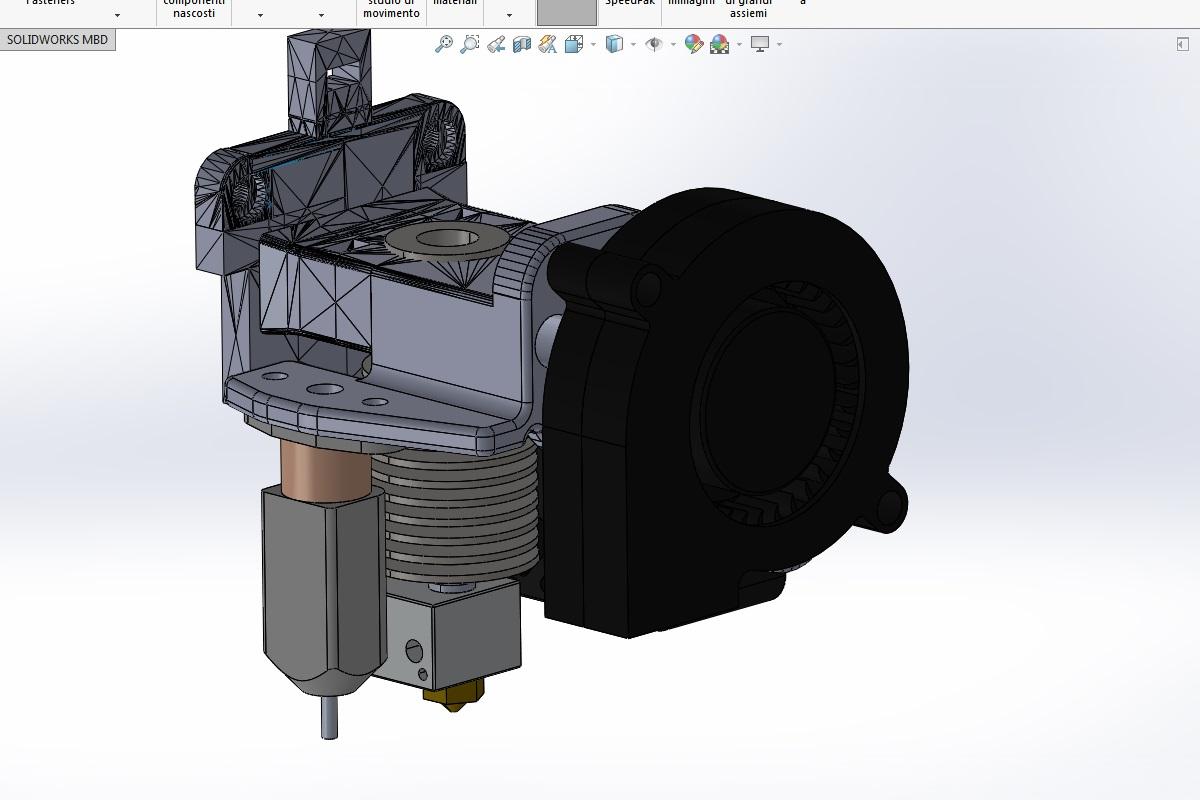Activate the Section View tool
This screenshot has height=800, width=1200.
point(521,44)
